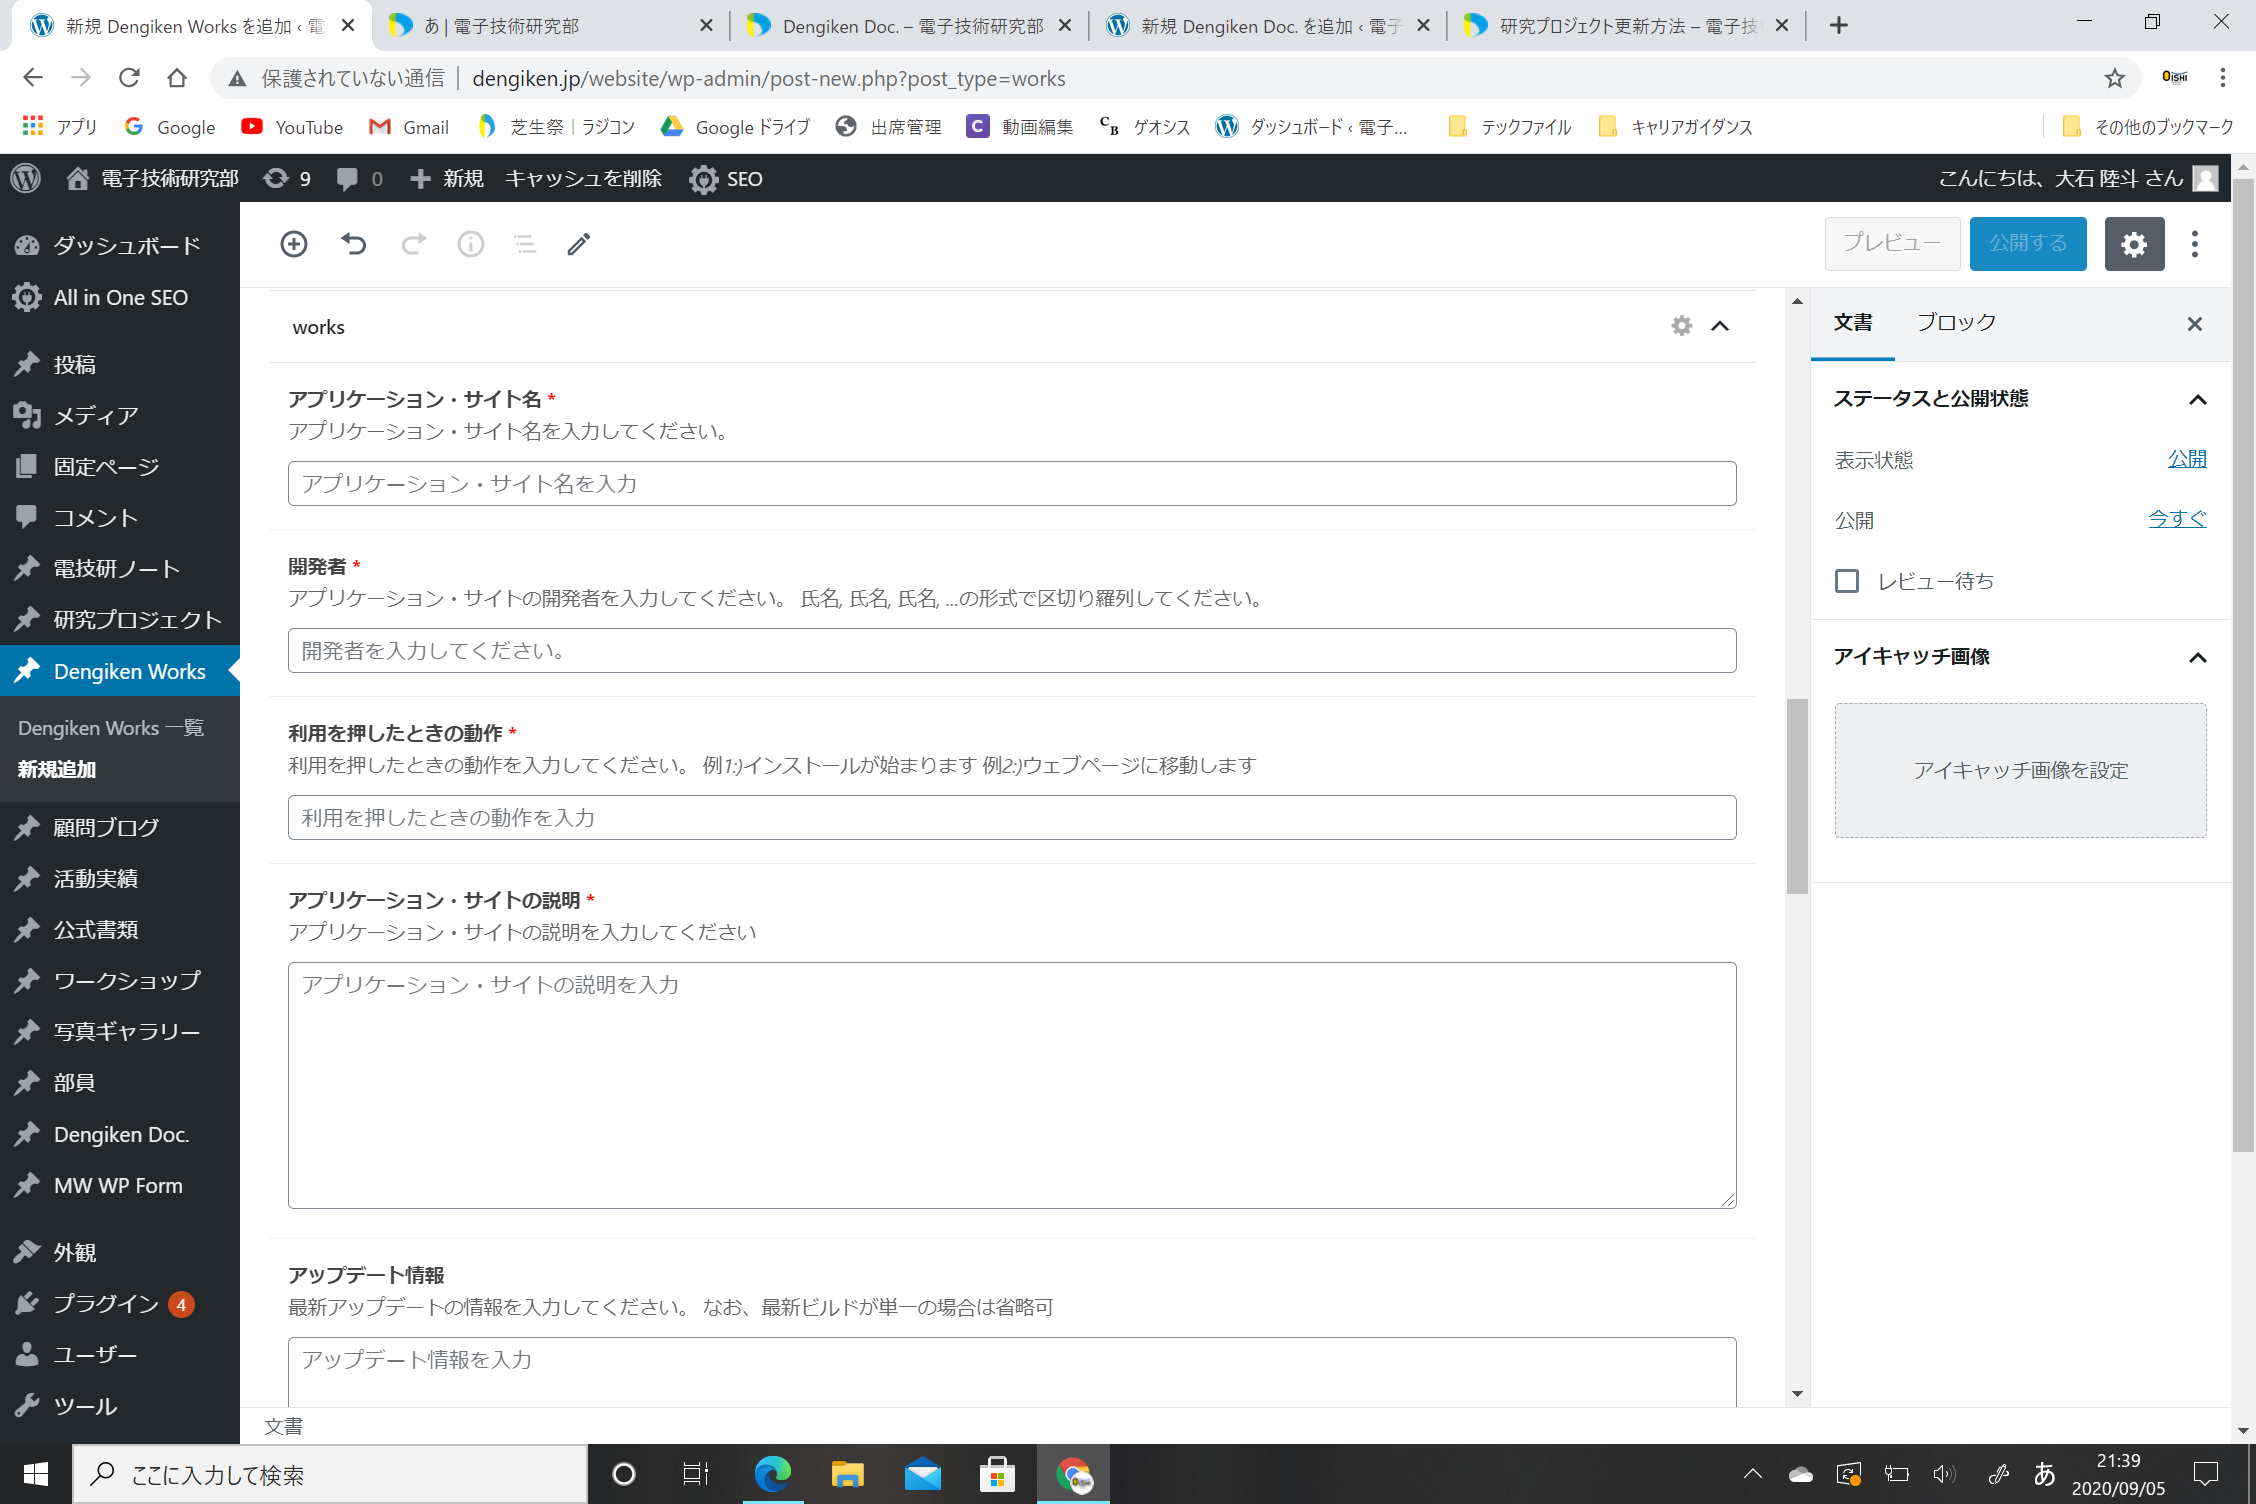The width and height of the screenshot is (2256, 1504).
Task: Collapse アイキャッチ画像 section
Action: (2198, 658)
